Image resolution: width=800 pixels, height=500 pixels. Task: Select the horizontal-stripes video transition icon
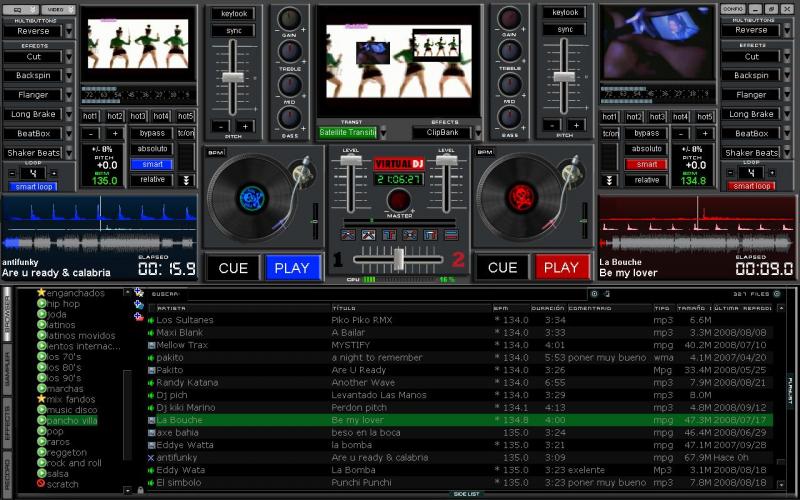[x=451, y=235]
